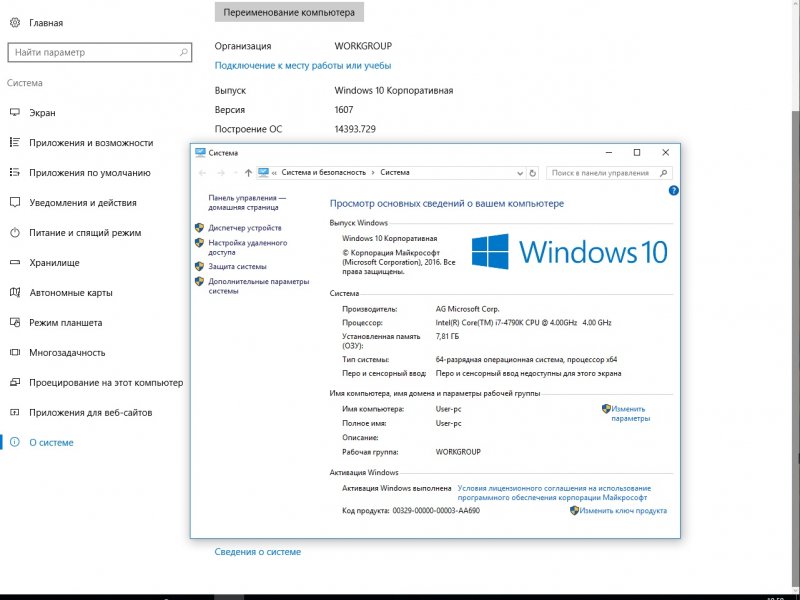Viewport: 800px width, 600px height.
Task: Click the magnifier in Поиск в панели управления
Action: 663,173
